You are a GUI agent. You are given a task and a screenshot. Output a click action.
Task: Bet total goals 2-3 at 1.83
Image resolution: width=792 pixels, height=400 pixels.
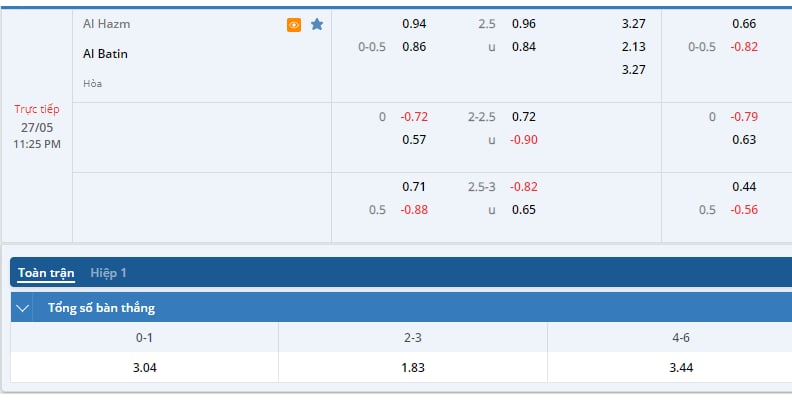click(x=413, y=368)
